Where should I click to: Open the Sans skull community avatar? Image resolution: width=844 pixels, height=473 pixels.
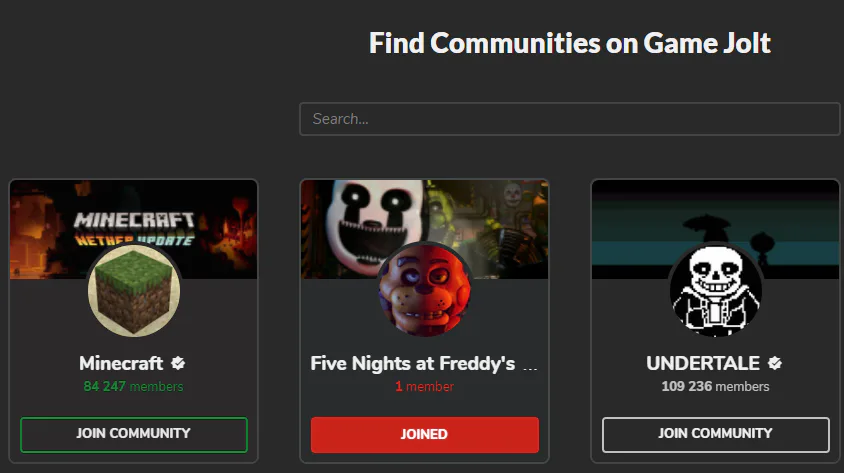715,291
